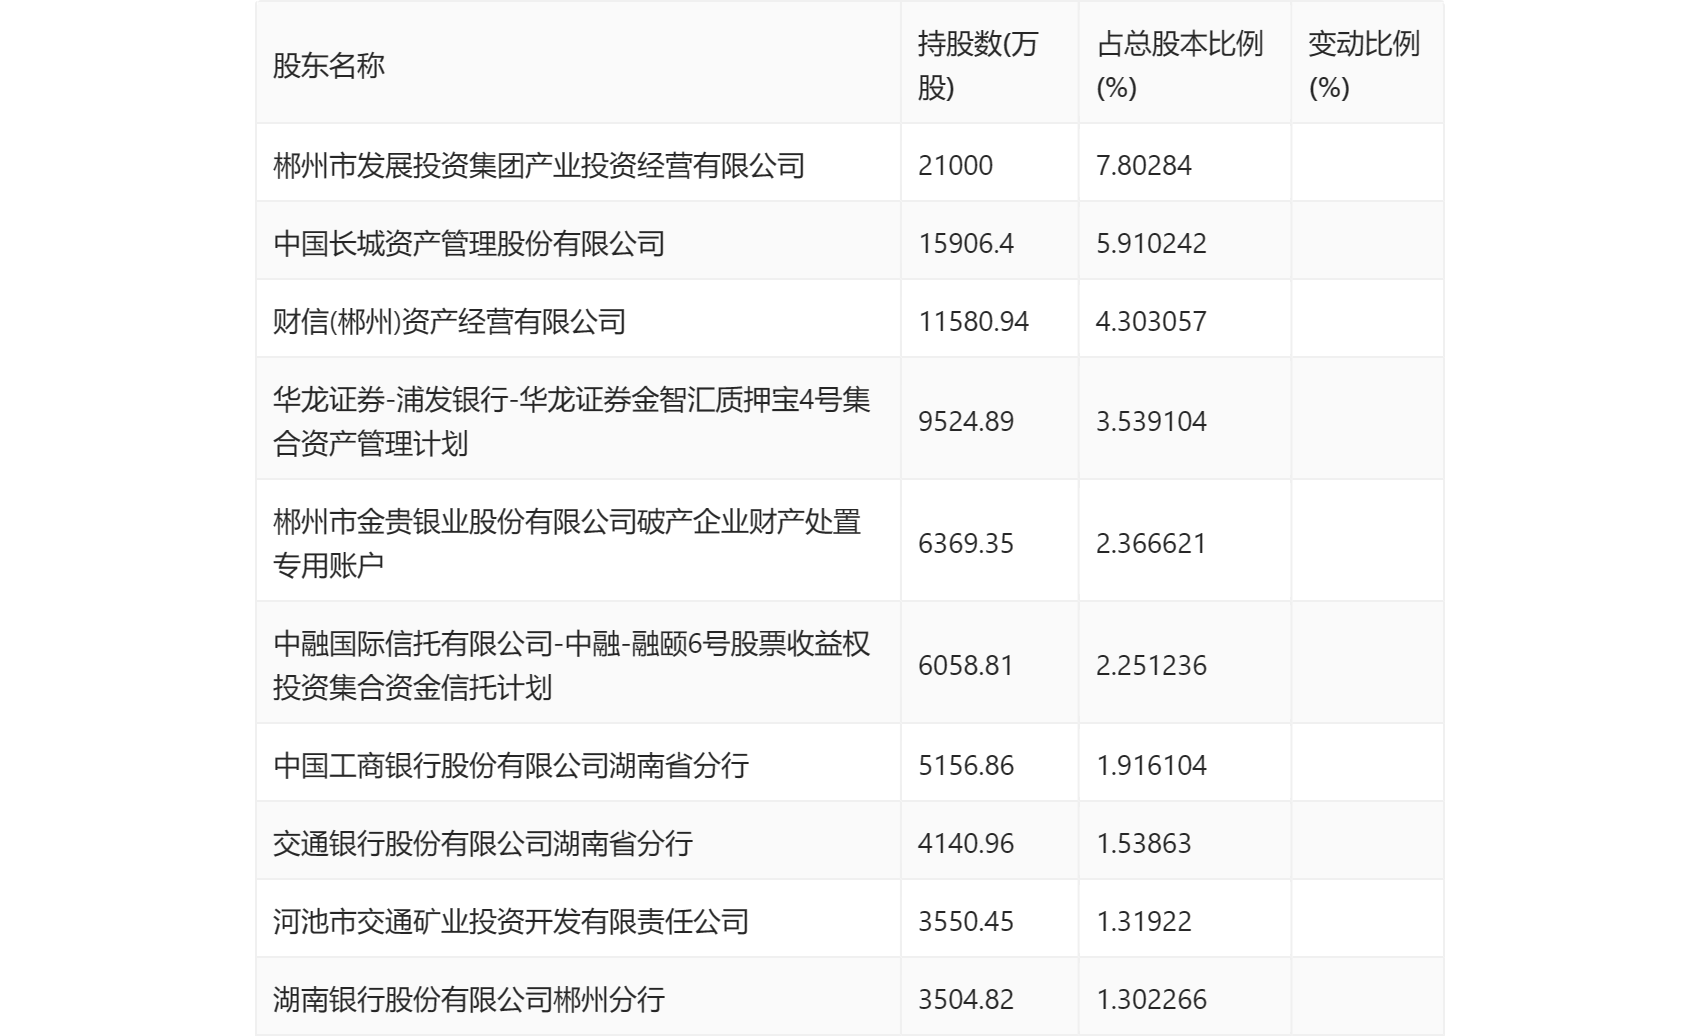Screen dimensions: 1700x1036
Task: Click the percentage value 1.302266
Action: click(1151, 999)
